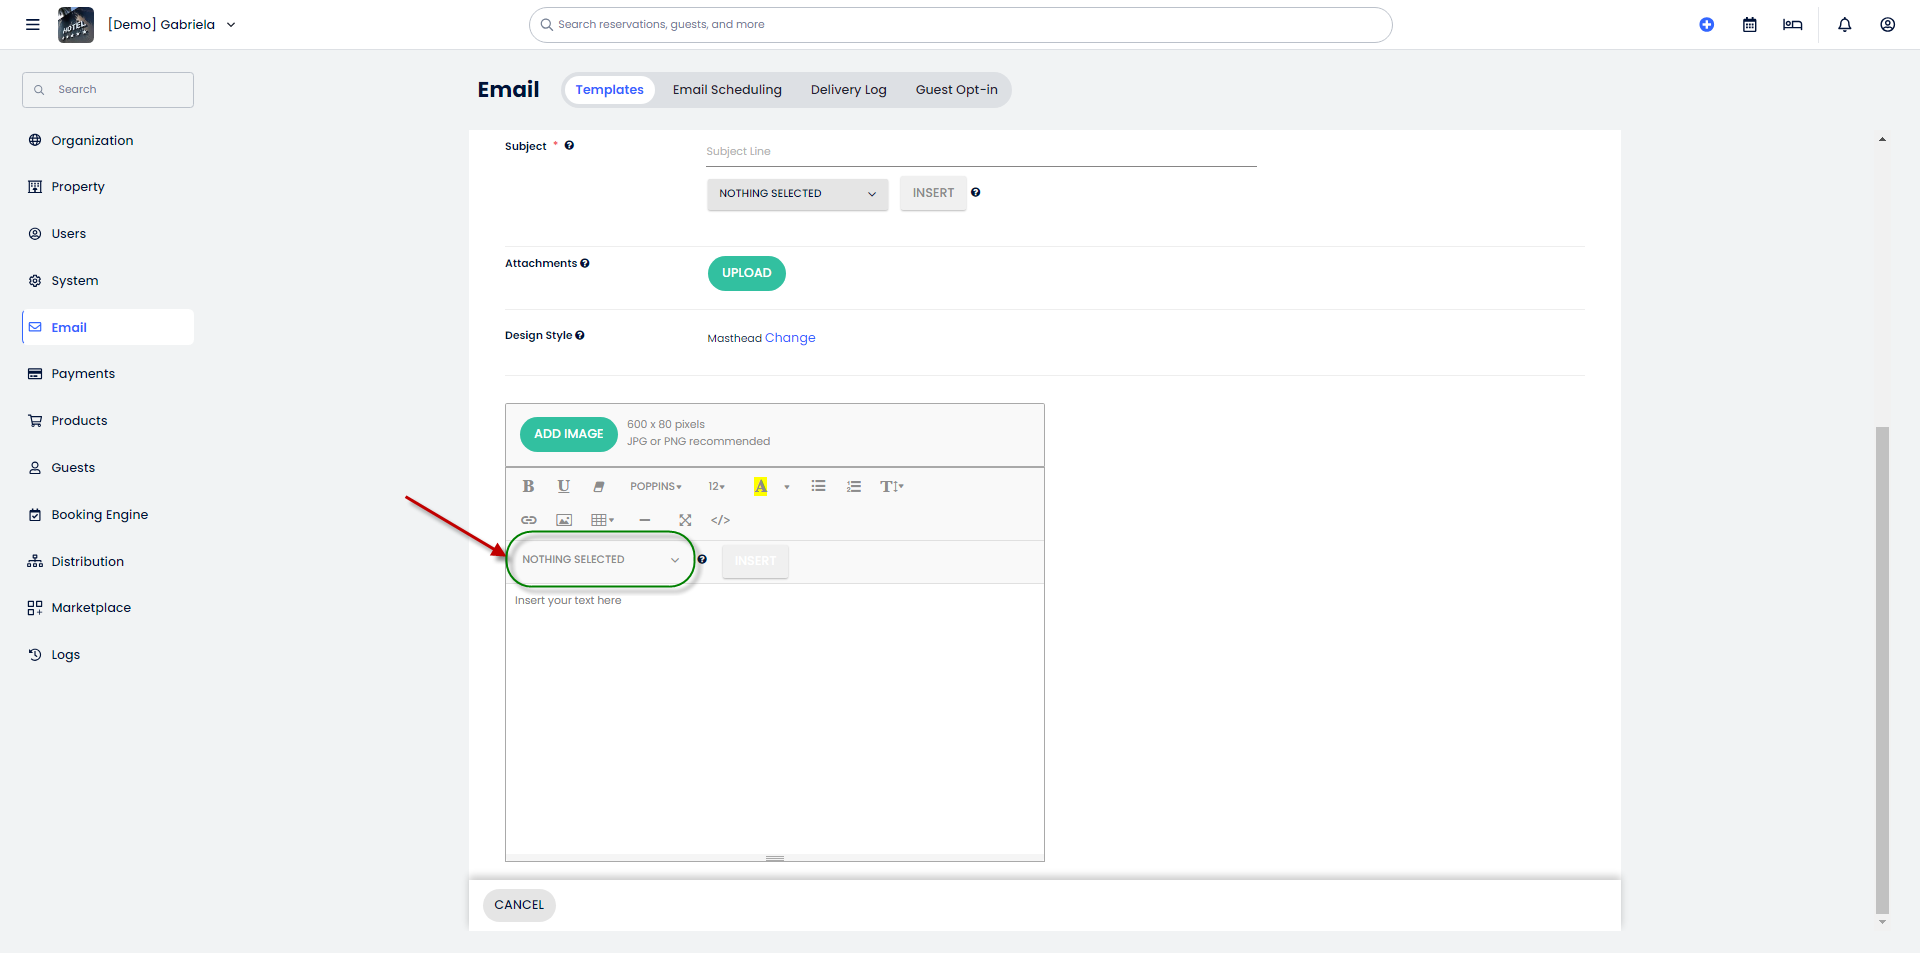Toggle underline formatting in the editor

[564, 487]
